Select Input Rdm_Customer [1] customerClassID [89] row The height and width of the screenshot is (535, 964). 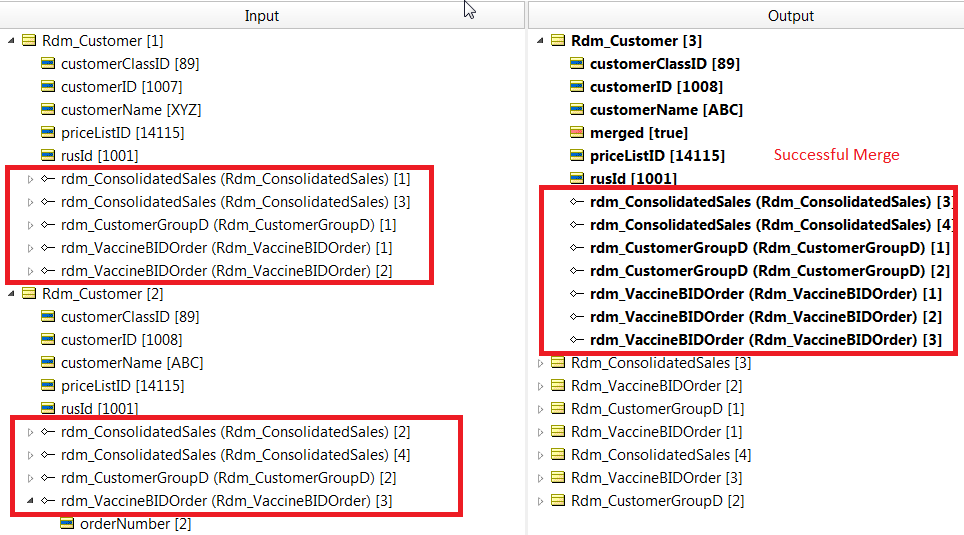tap(130, 63)
